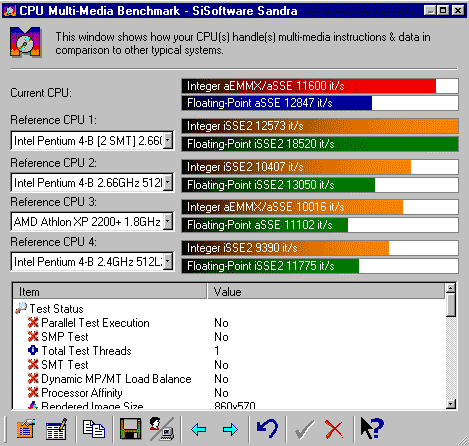Click the Total Test Threads info icon
Viewport: 469px width, 446px height.
33,350
